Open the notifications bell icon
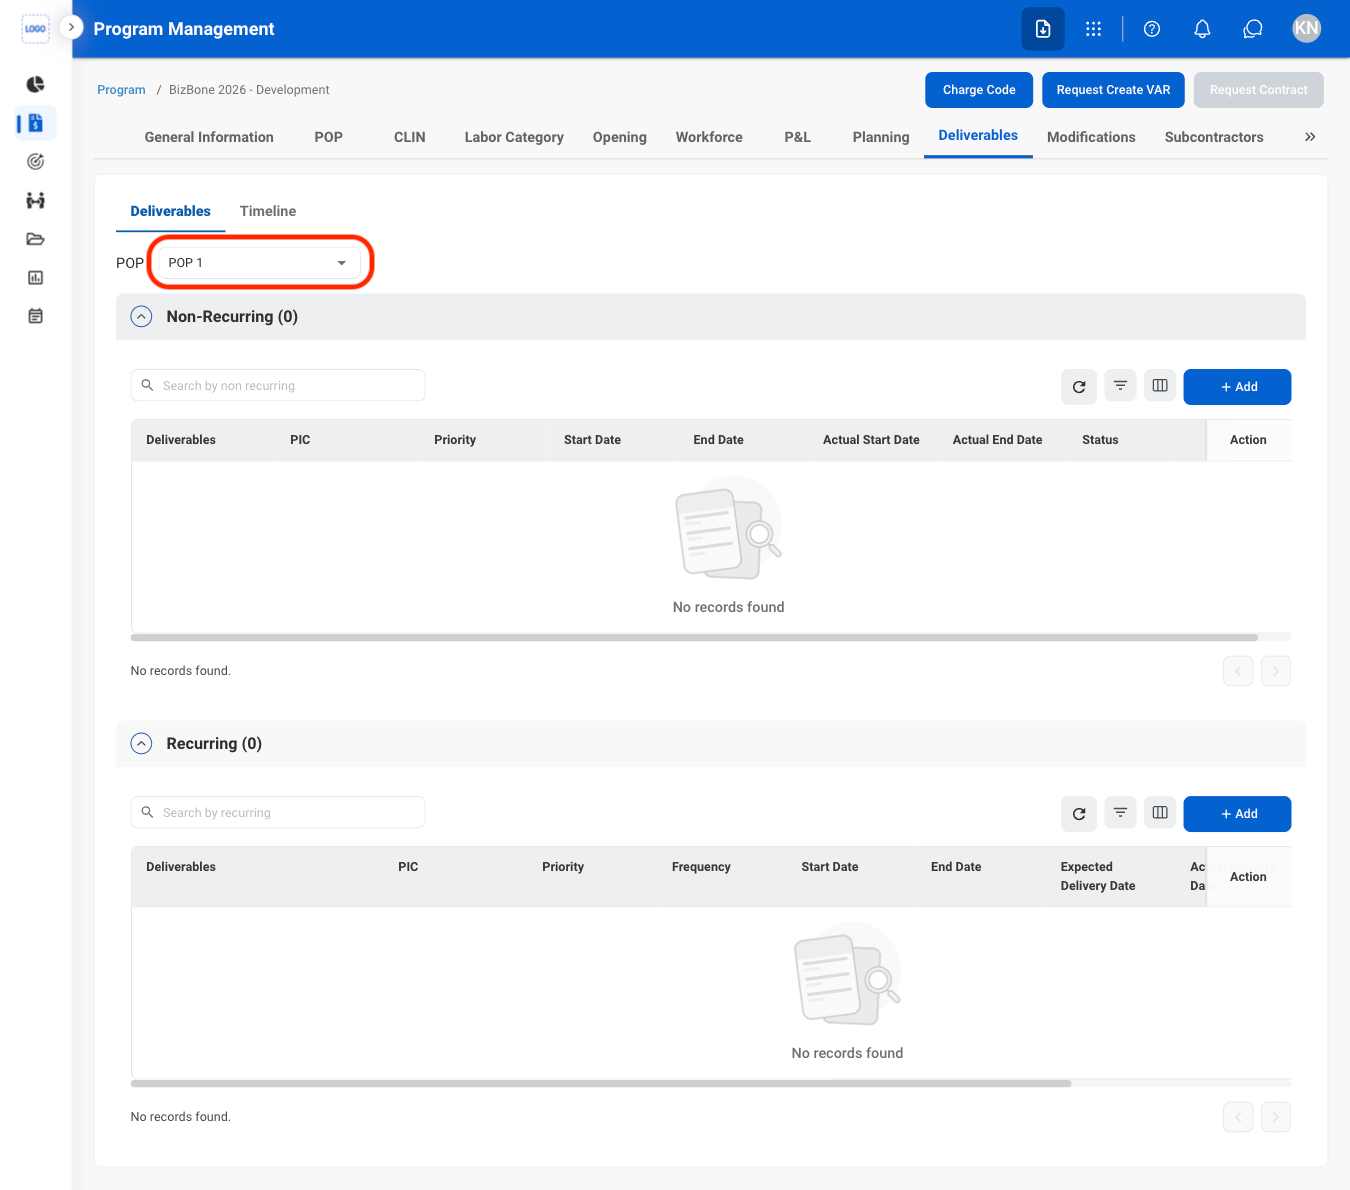This screenshot has width=1350, height=1190. pos(1202,29)
